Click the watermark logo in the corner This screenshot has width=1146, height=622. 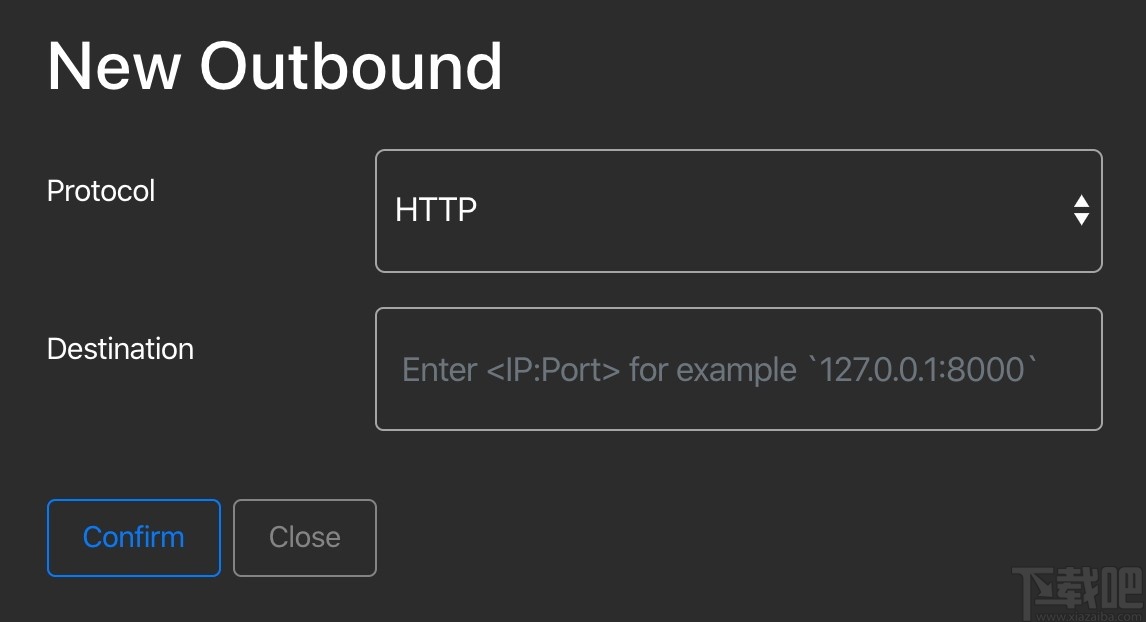click(x=1076, y=591)
